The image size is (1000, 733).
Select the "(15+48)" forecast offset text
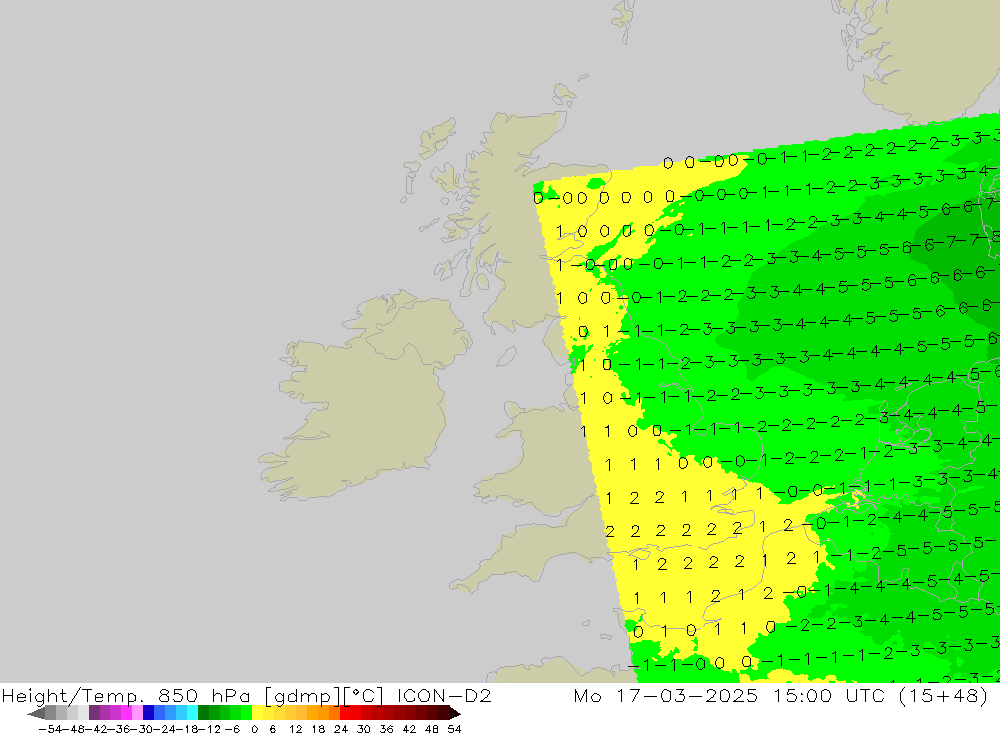(944, 695)
